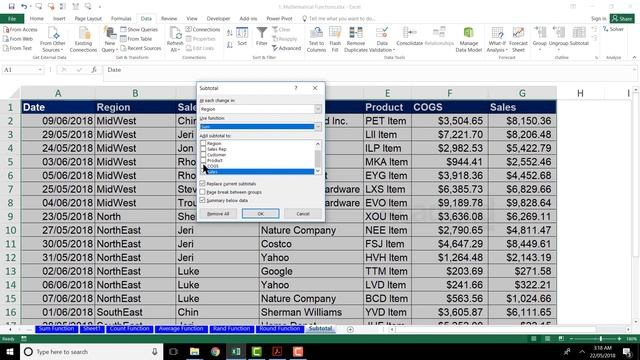Open the Use function Sum dropdown

[x=318, y=127]
